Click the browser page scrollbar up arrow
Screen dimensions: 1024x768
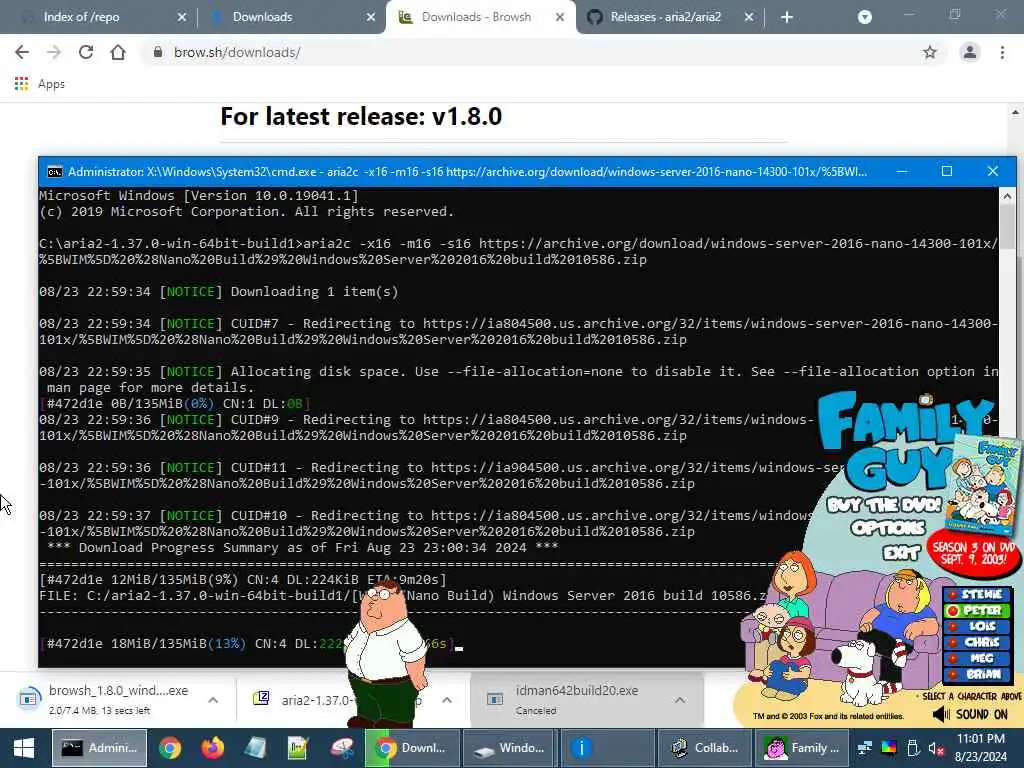[1016, 112]
